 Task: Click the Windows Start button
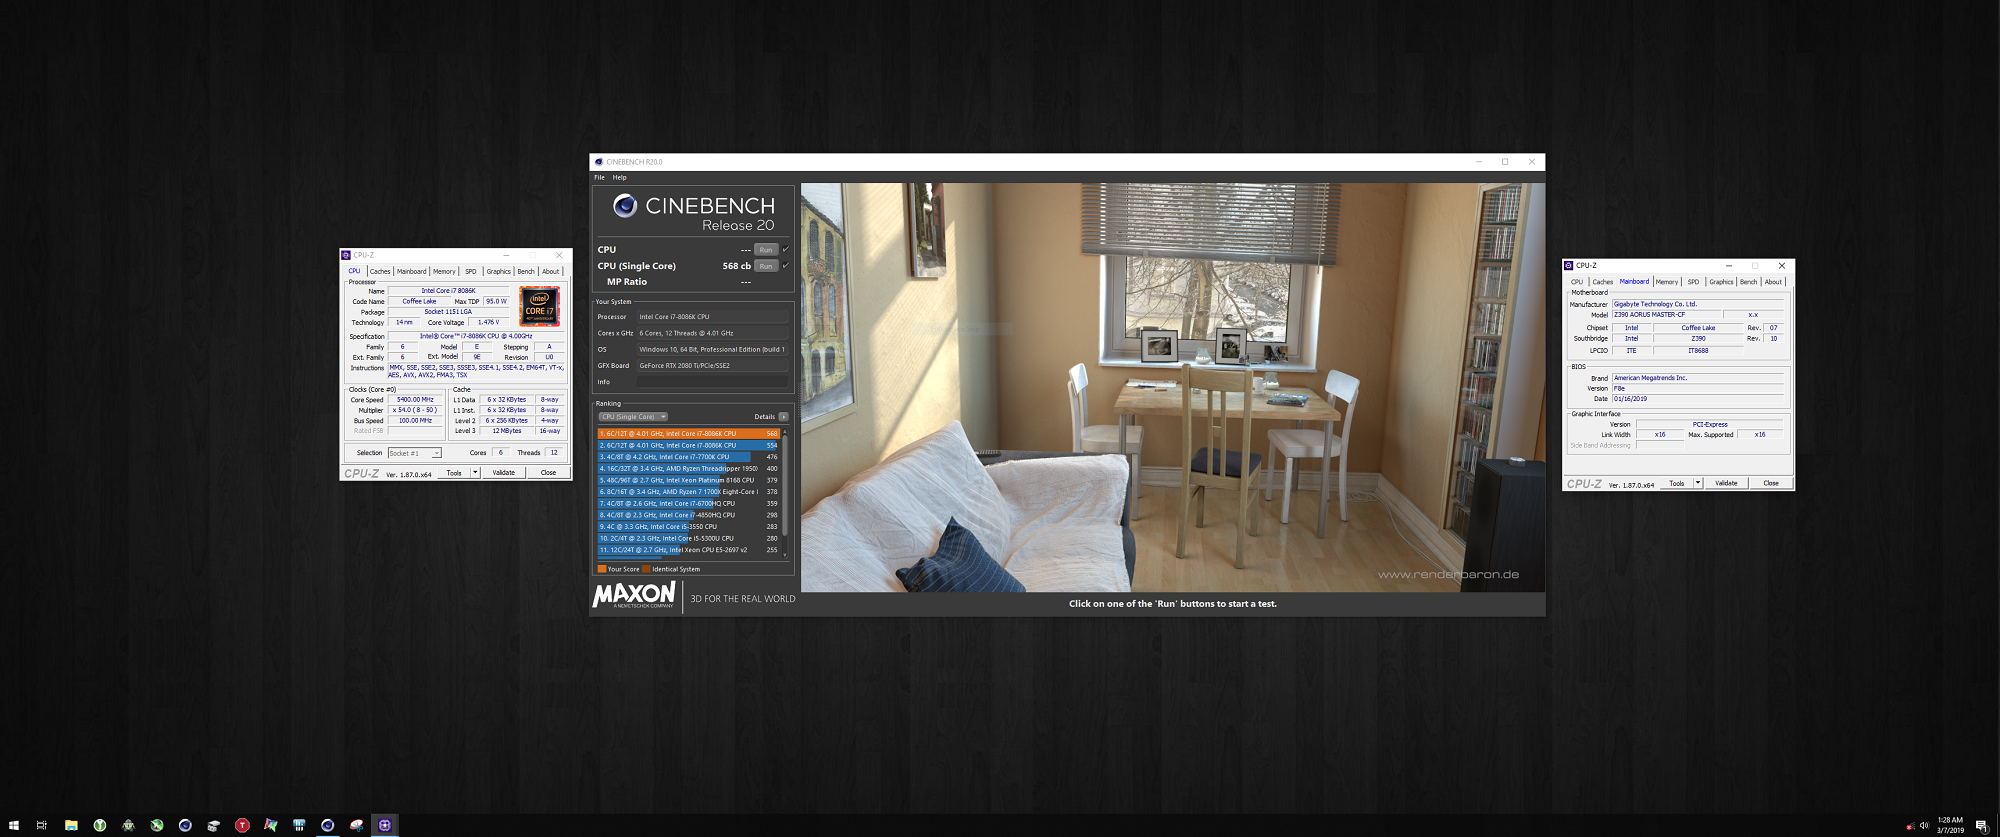tap(13, 825)
